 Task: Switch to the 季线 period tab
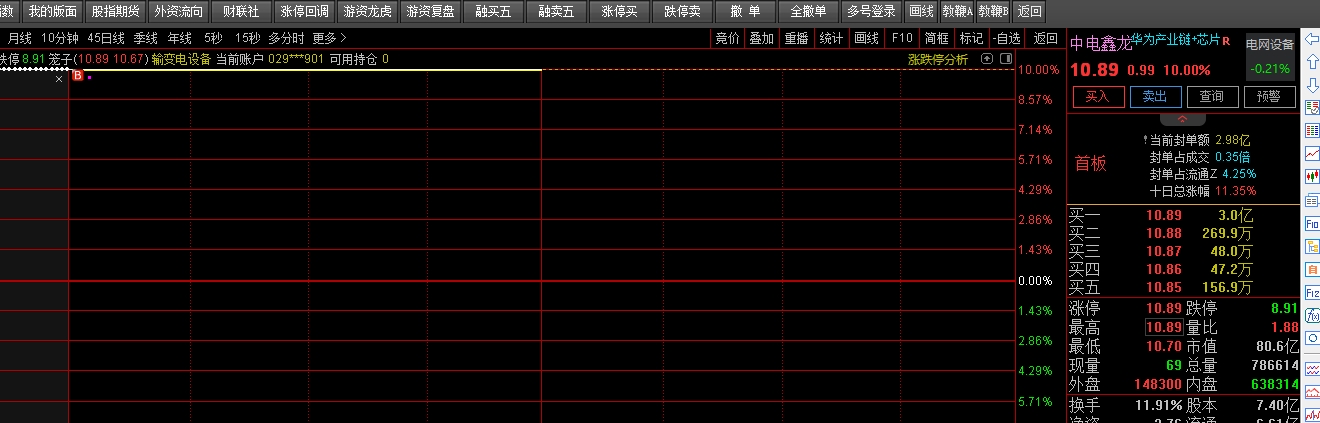[146, 38]
